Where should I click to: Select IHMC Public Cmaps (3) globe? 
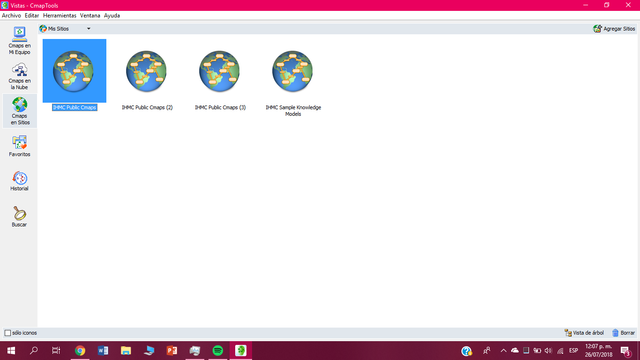point(220,71)
